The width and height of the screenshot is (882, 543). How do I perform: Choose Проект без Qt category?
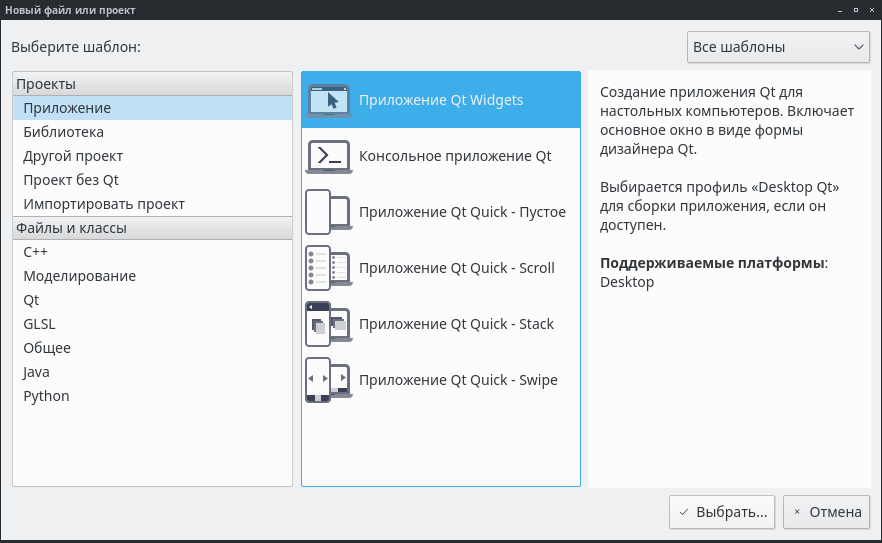pyautogui.click(x=71, y=180)
